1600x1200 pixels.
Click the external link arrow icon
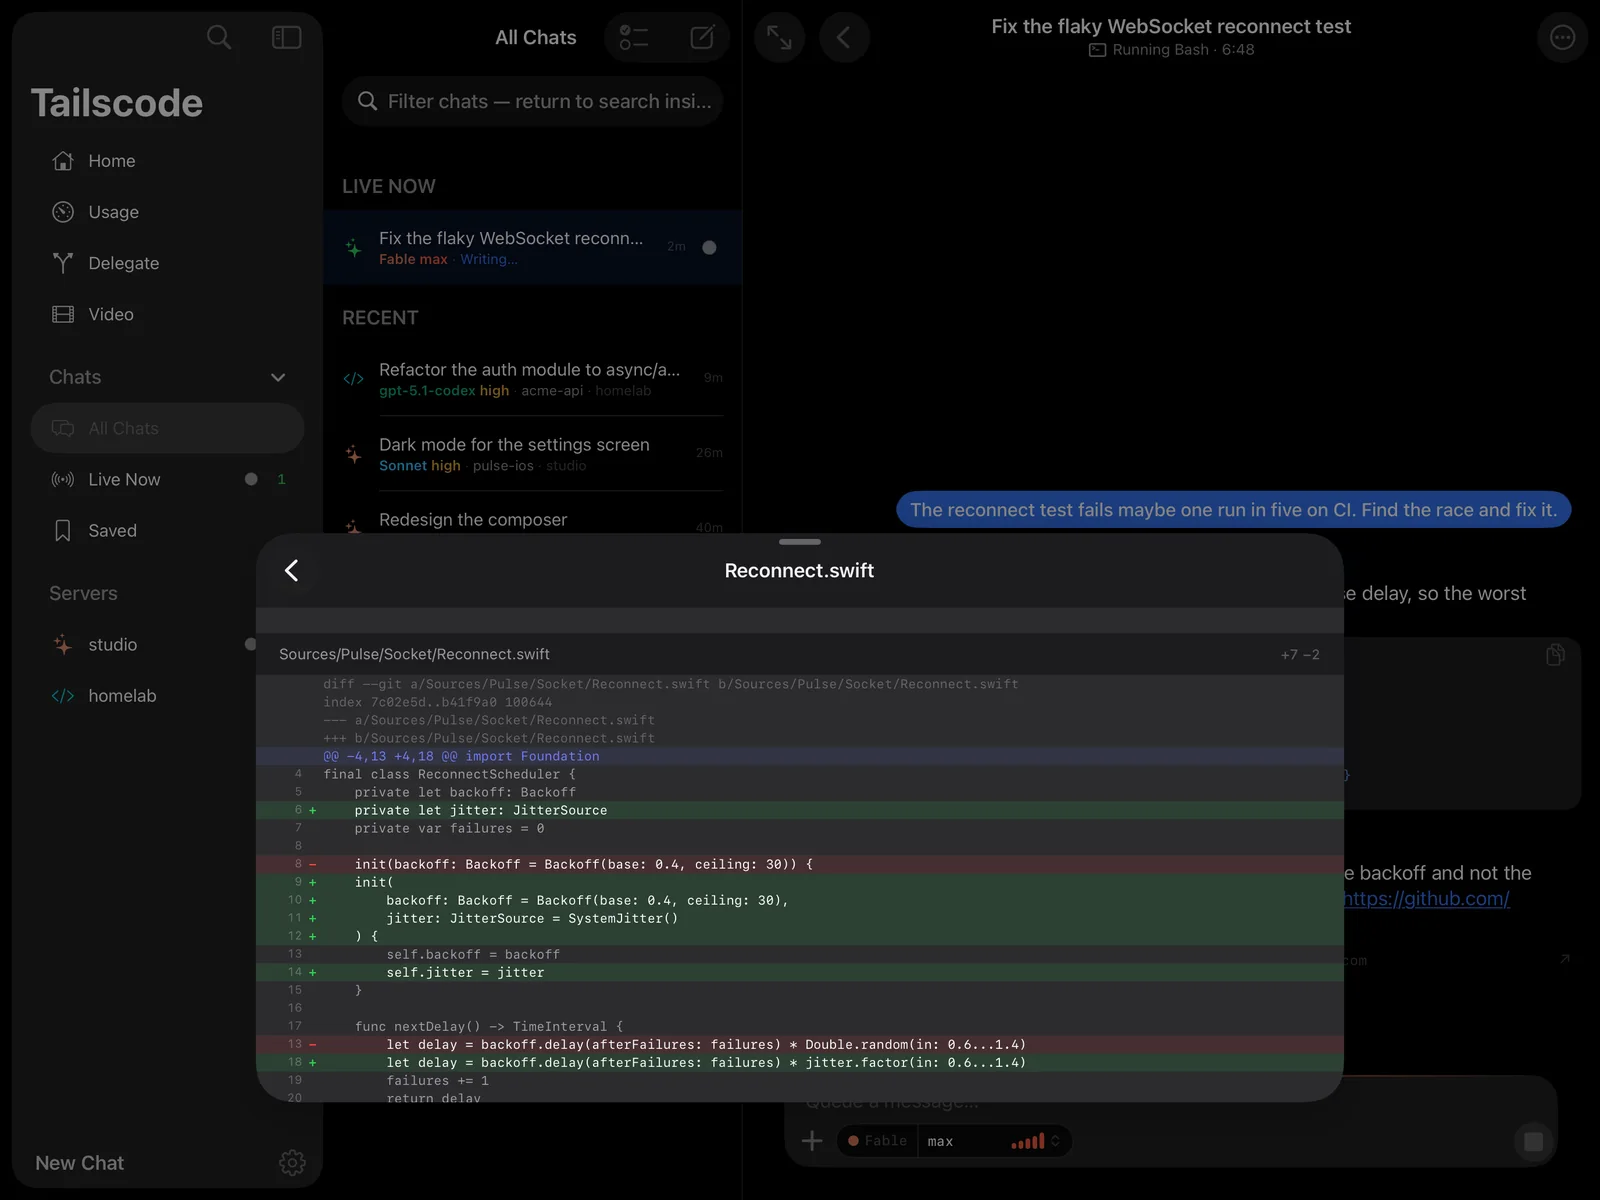pos(1565,959)
